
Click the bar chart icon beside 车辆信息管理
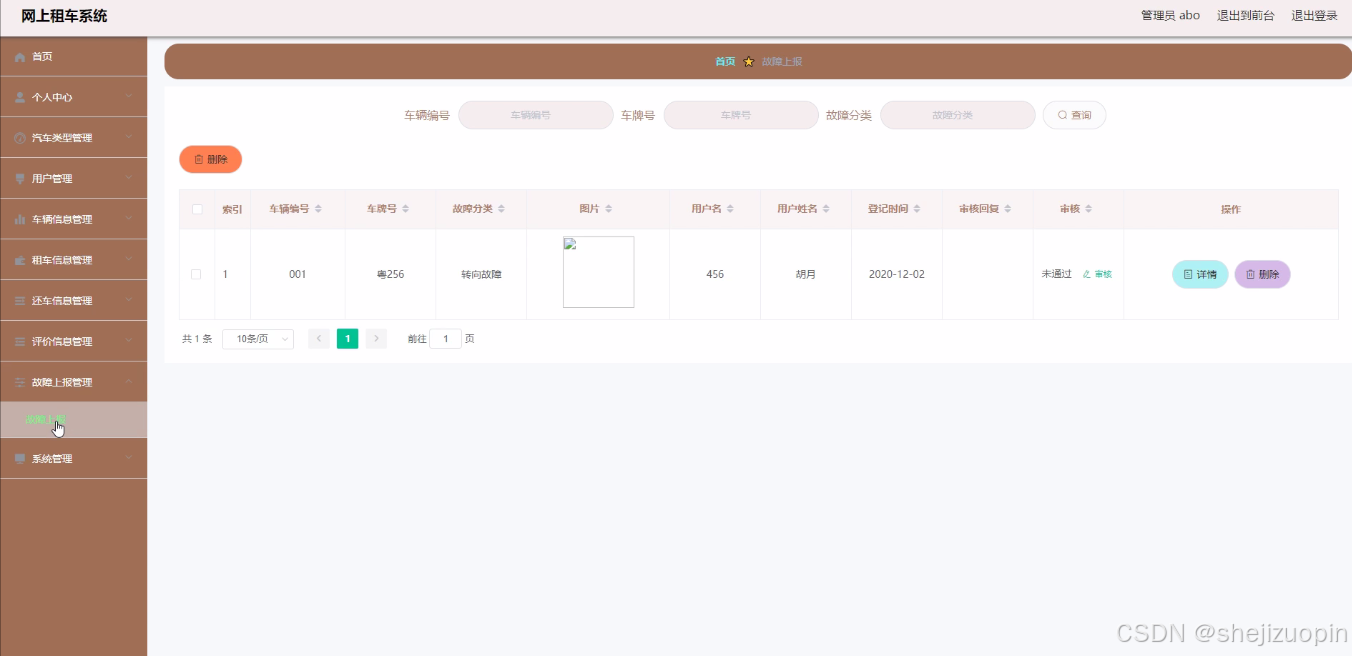coord(20,219)
